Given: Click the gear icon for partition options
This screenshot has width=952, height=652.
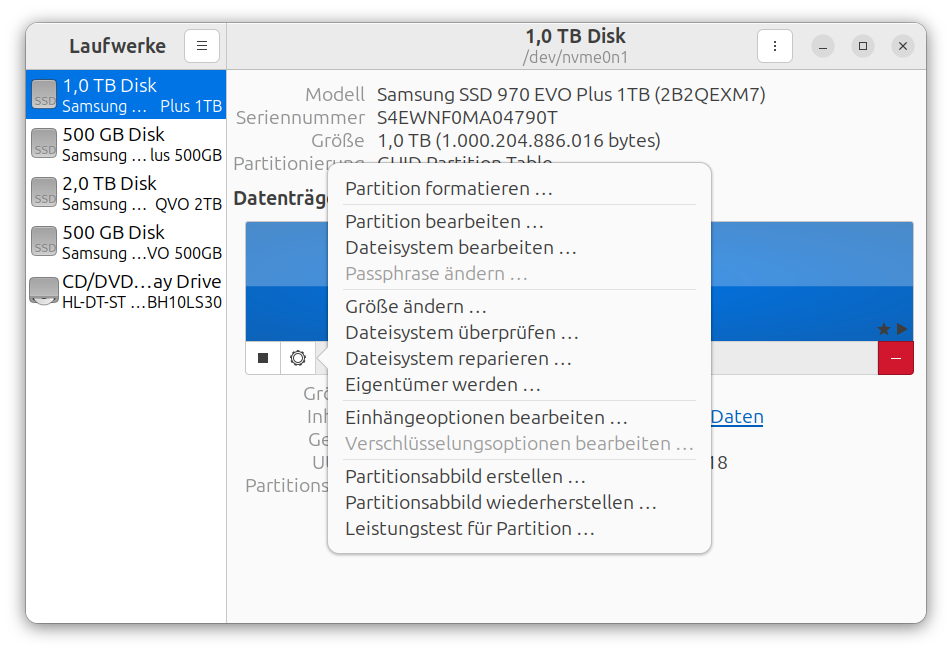Looking at the screenshot, I should click(298, 358).
